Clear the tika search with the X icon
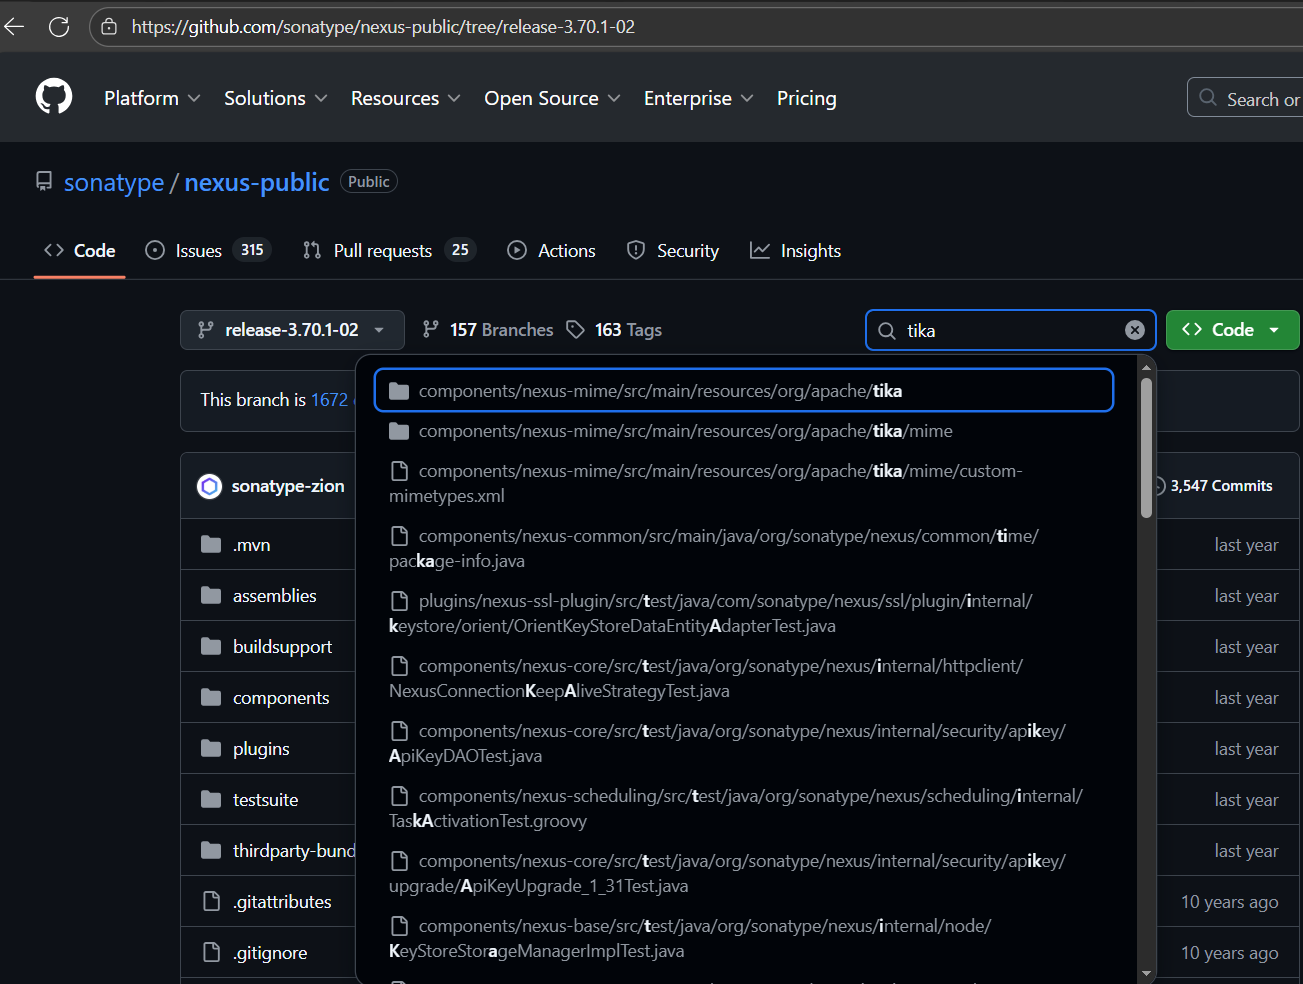The width and height of the screenshot is (1303, 984). [x=1135, y=330]
